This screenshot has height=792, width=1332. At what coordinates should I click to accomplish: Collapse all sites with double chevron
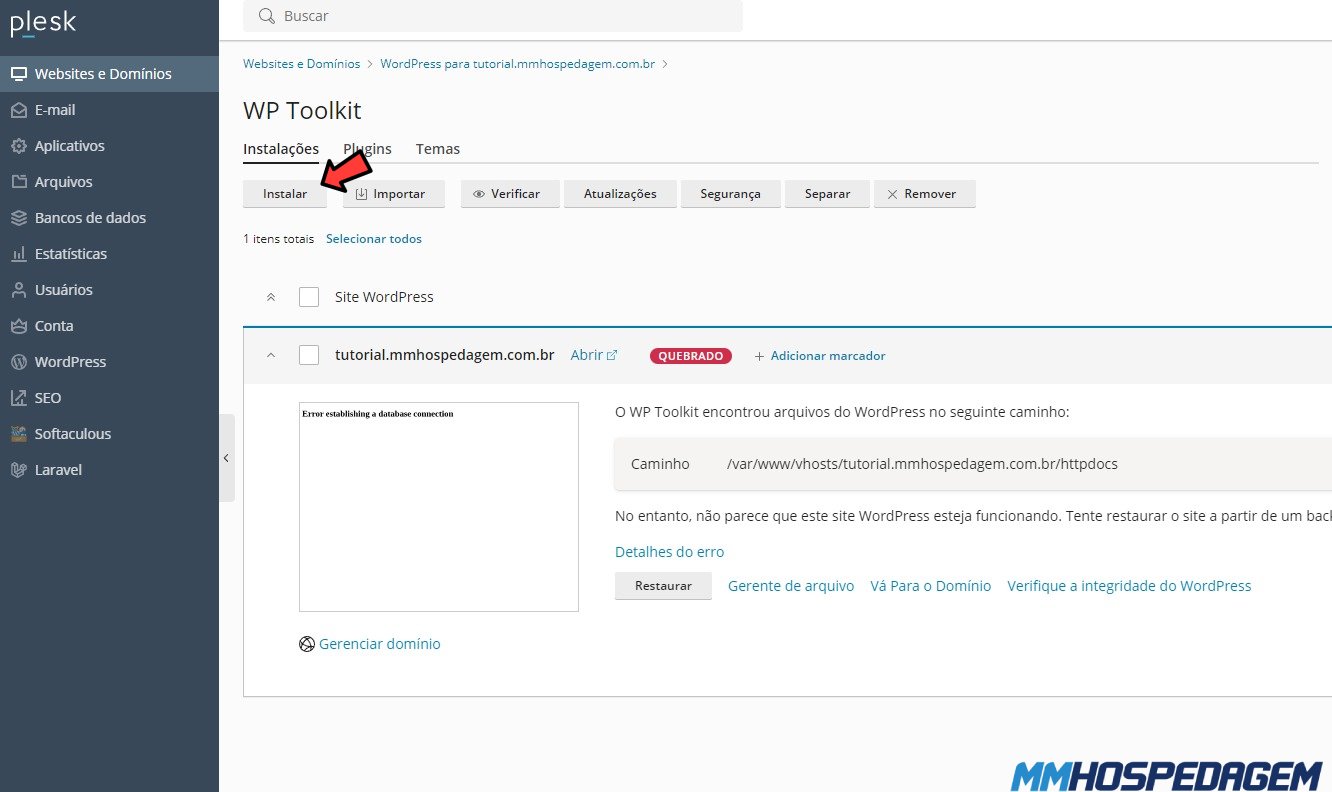(x=270, y=297)
